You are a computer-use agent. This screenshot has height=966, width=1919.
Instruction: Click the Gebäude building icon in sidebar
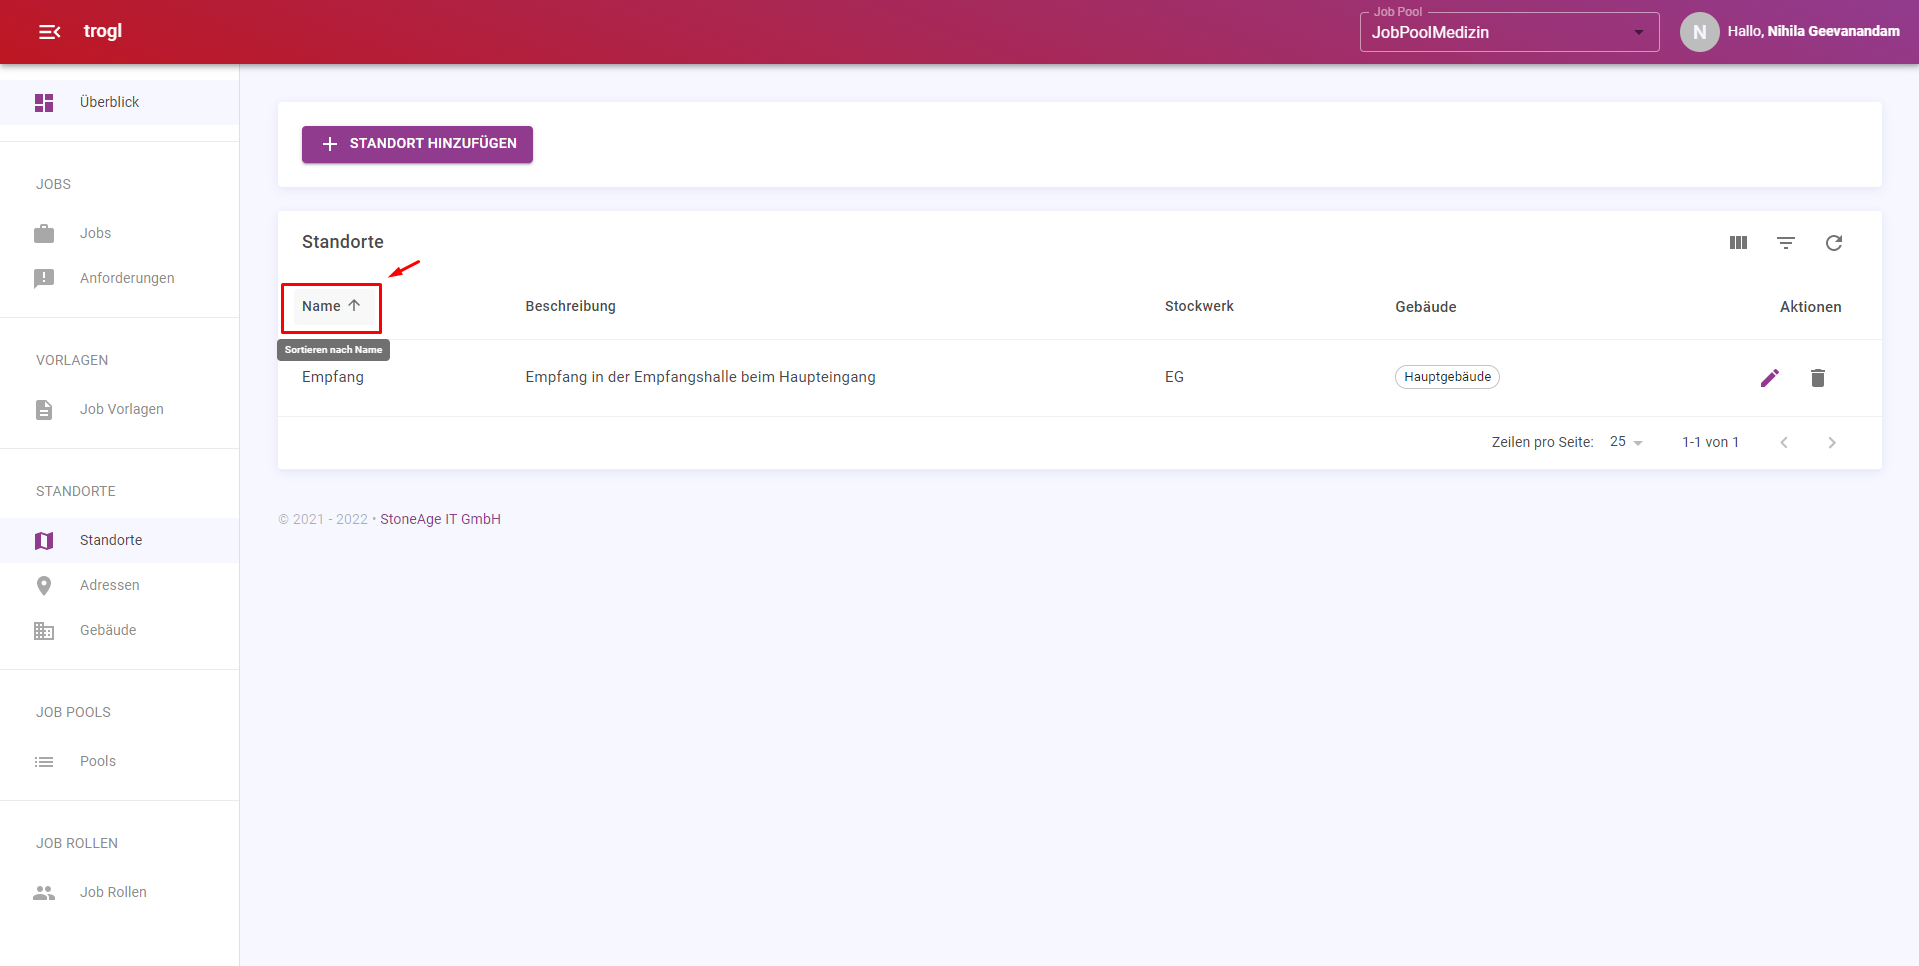(44, 631)
